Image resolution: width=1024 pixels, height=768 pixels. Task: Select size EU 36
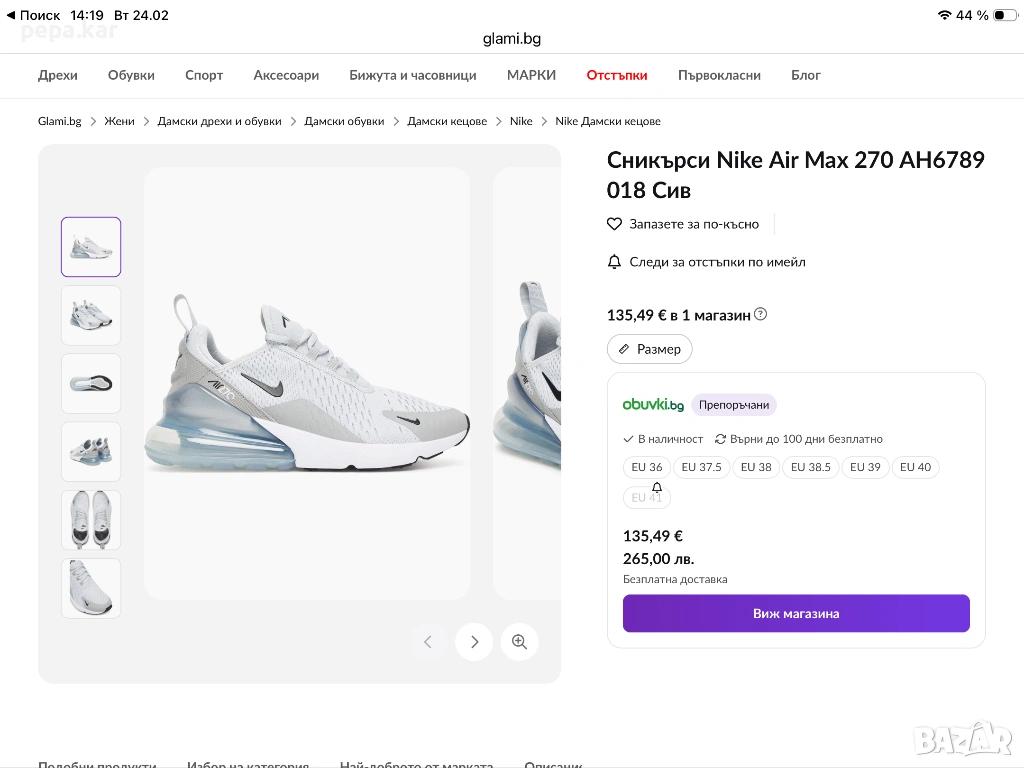(647, 467)
